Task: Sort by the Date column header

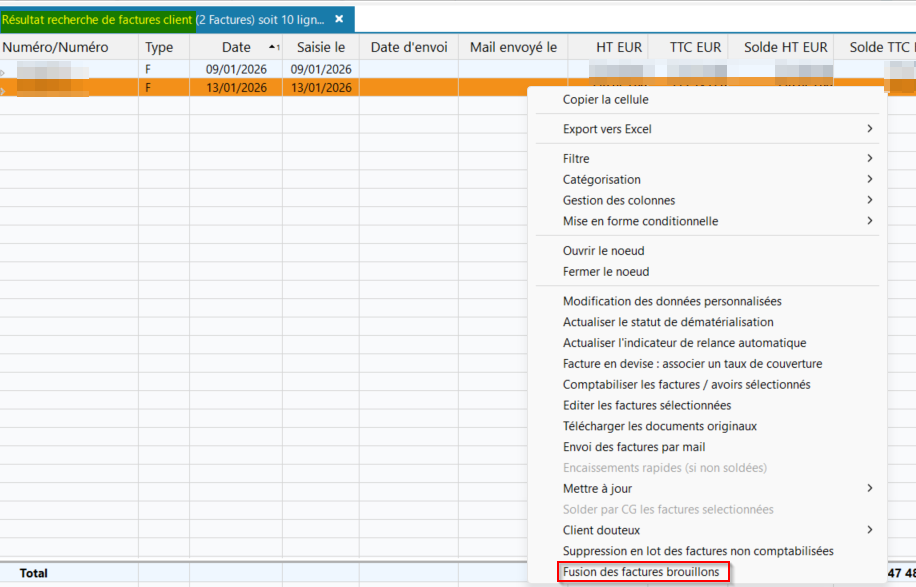Action: (x=236, y=47)
